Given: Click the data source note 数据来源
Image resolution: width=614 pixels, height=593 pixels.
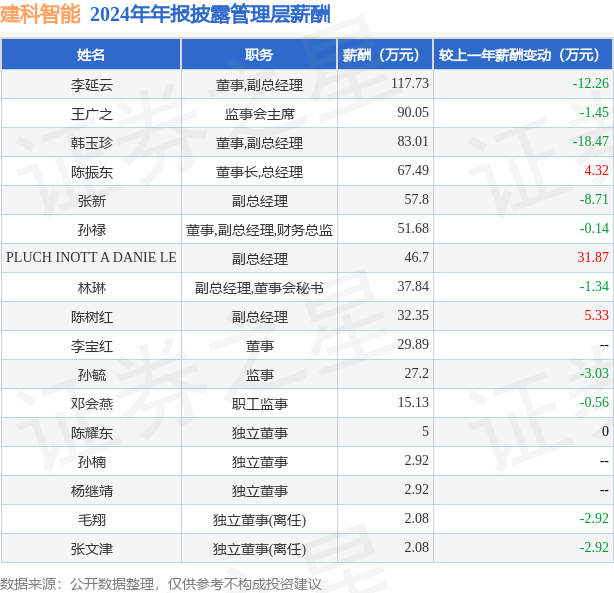Looking at the screenshot, I should [x=161, y=584].
